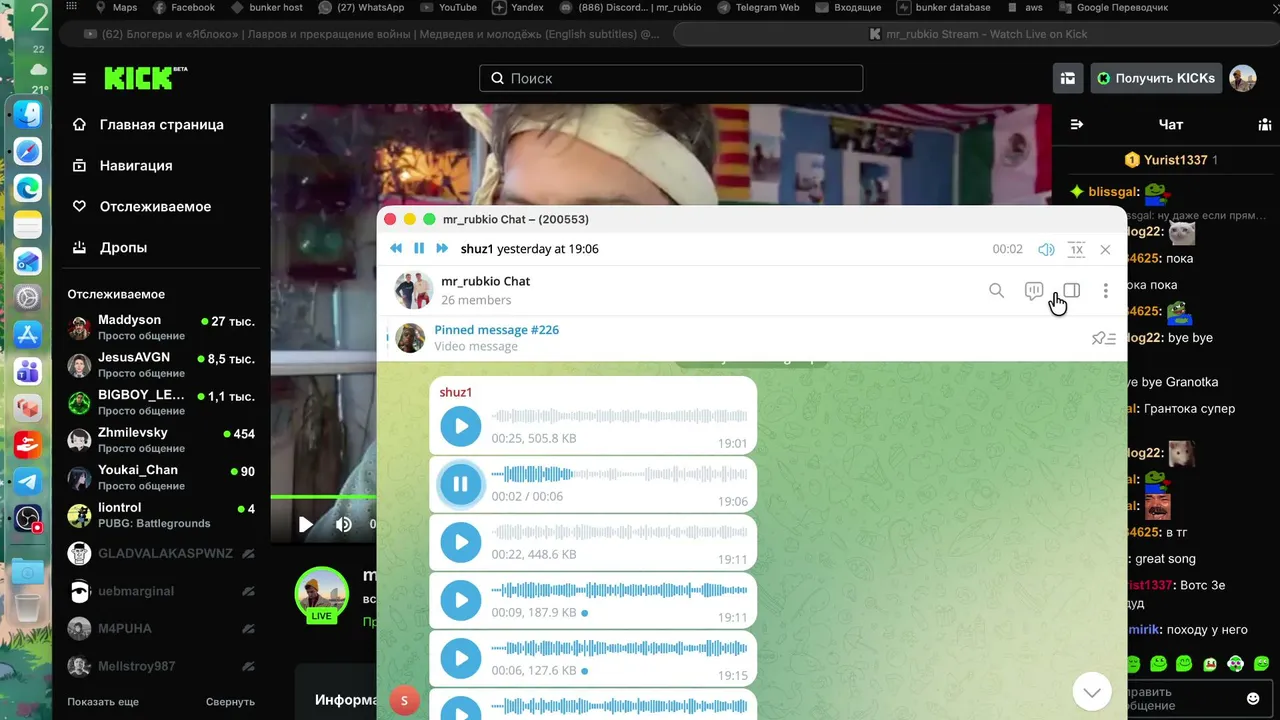Switch to Блогеры и «Яблоко» YouTube tab
Viewport: 1280px width, 720px height.
click(371, 34)
